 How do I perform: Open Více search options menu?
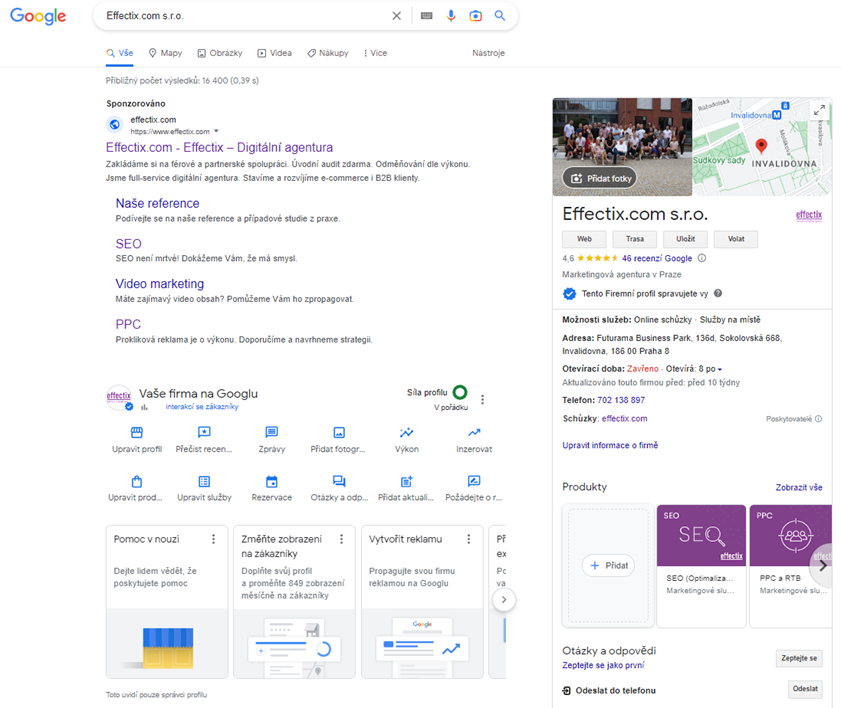click(375, 53)
